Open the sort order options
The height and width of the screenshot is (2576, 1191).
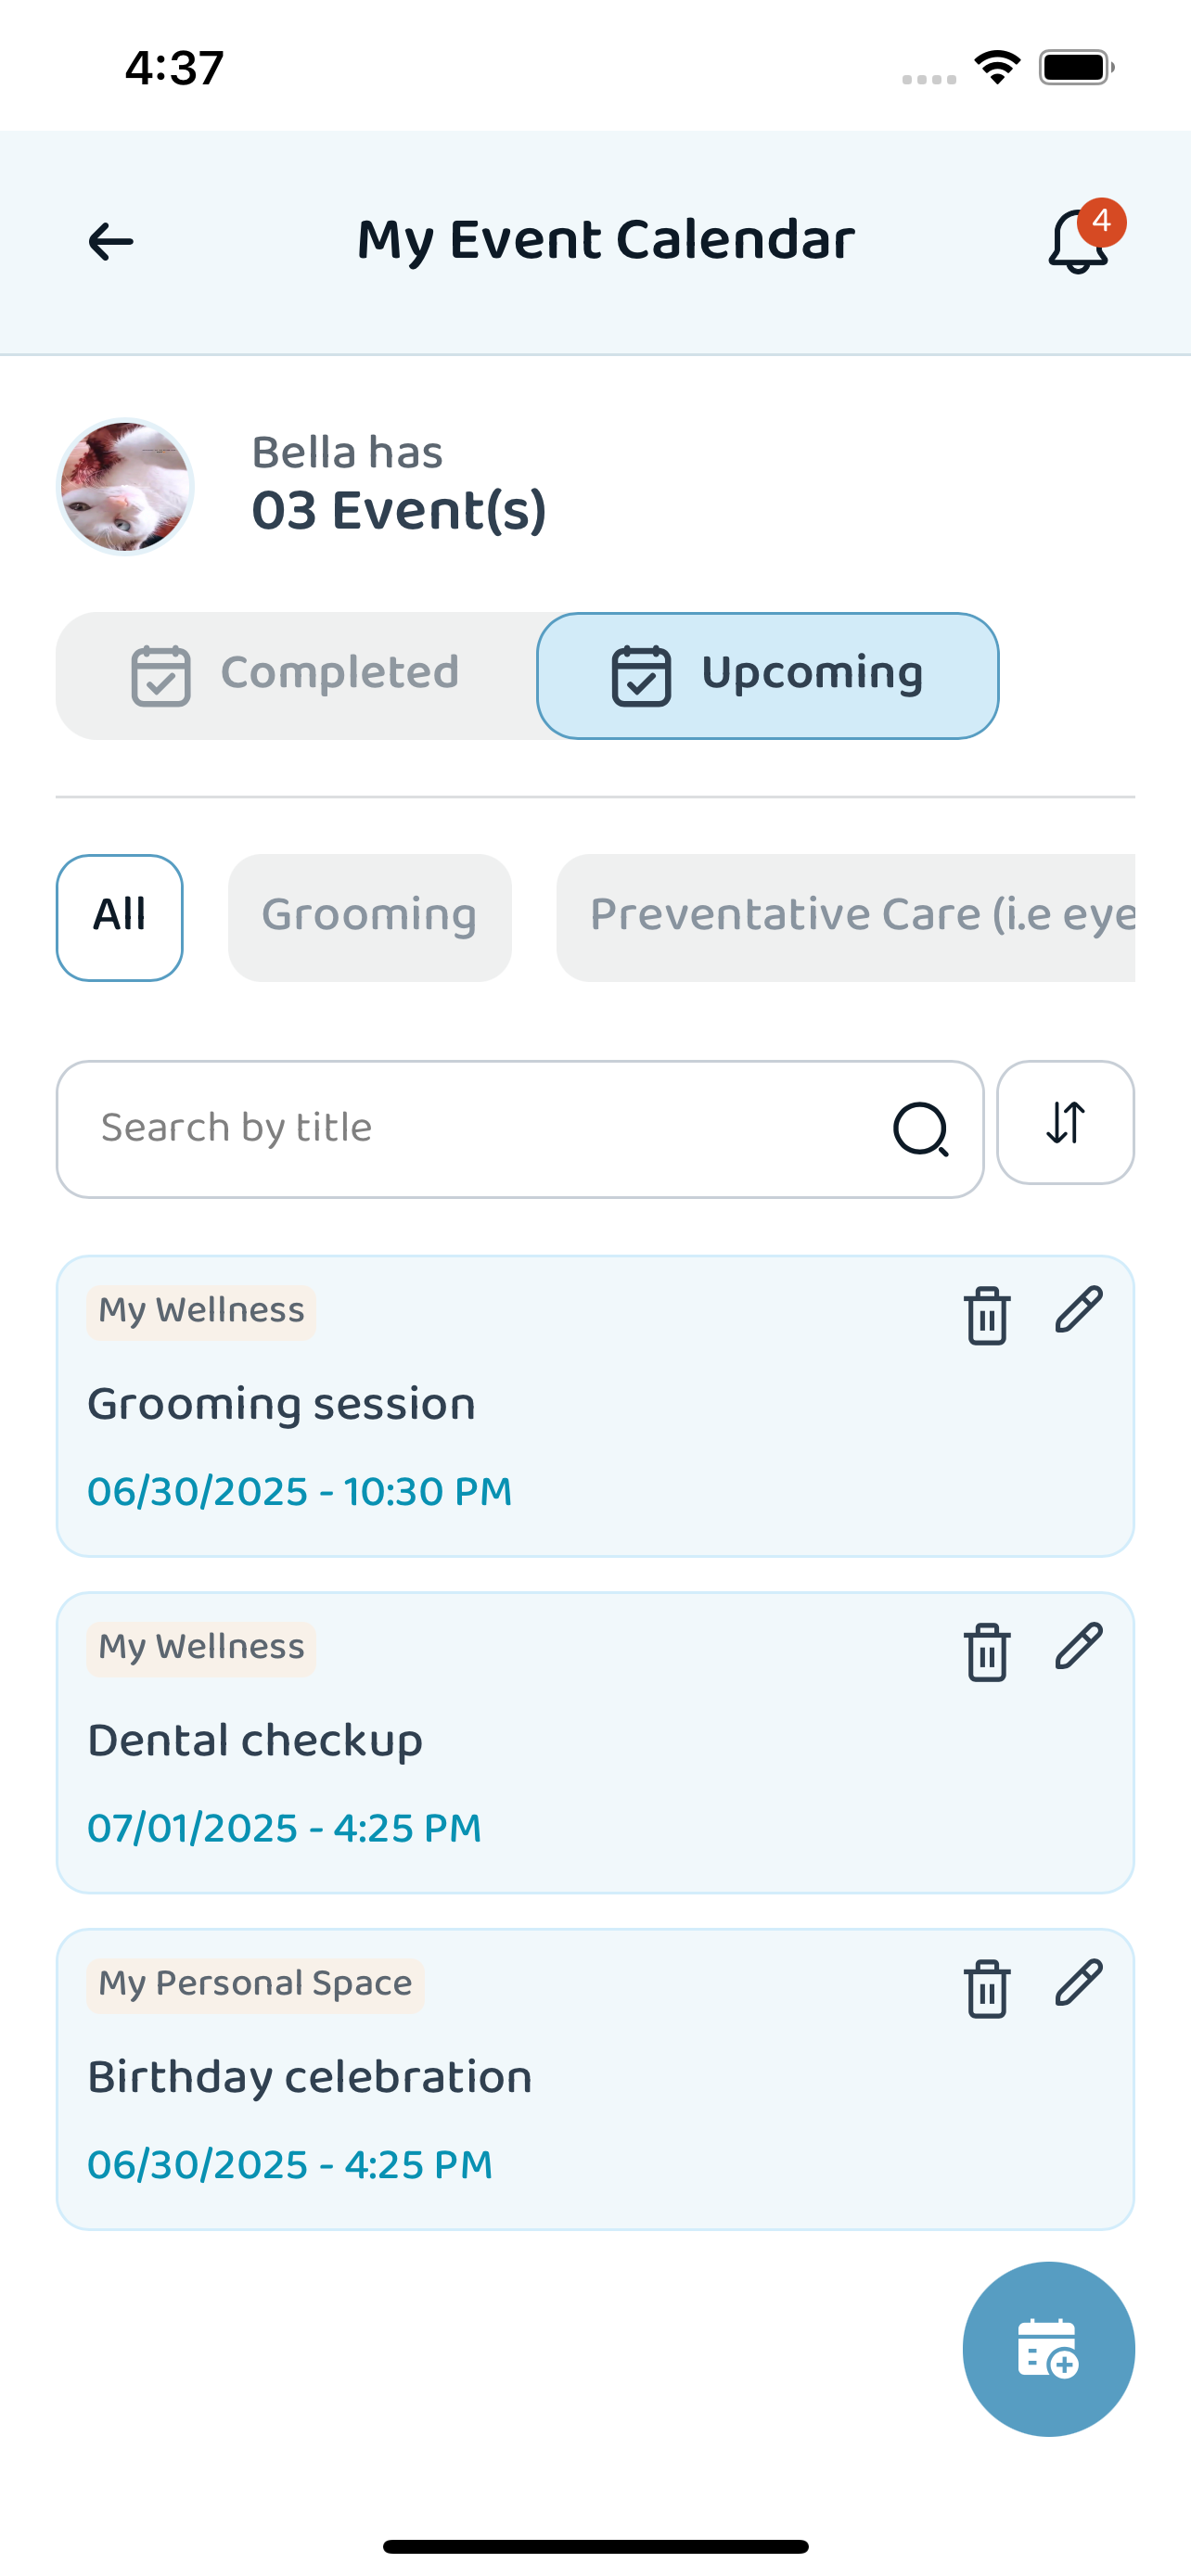point(1065,1122)
